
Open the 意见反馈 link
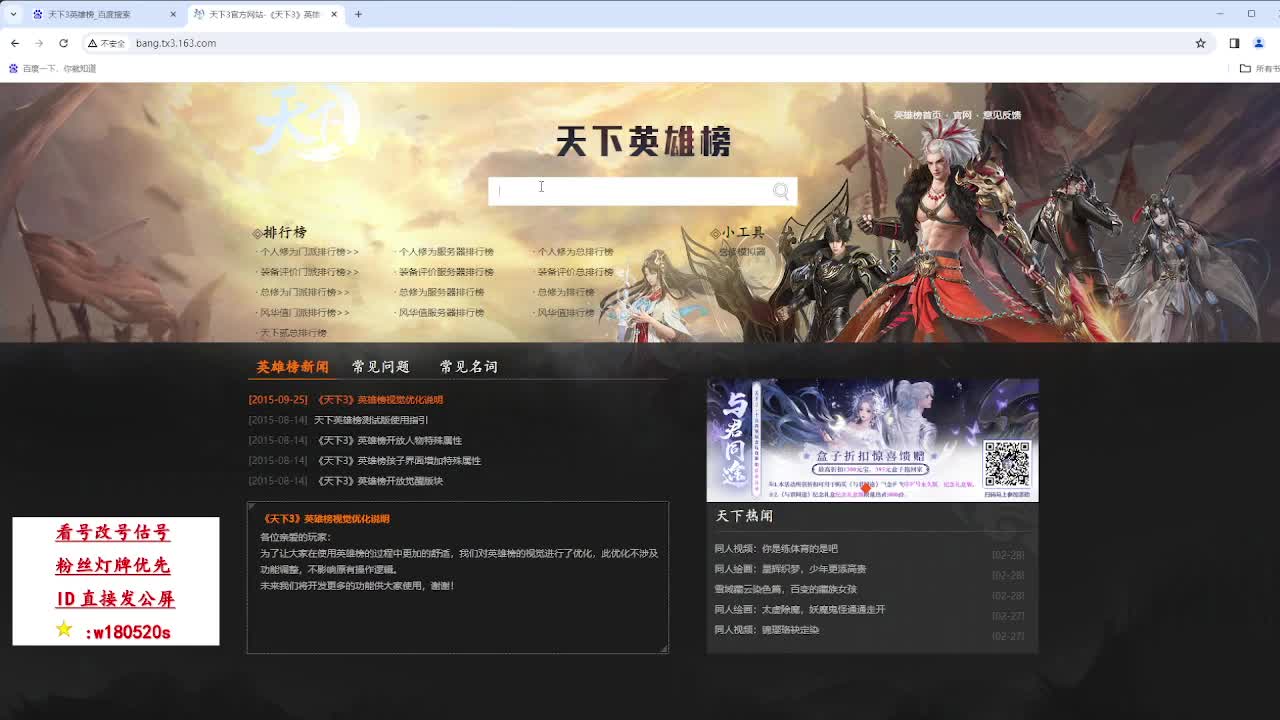coord(1001,115)
